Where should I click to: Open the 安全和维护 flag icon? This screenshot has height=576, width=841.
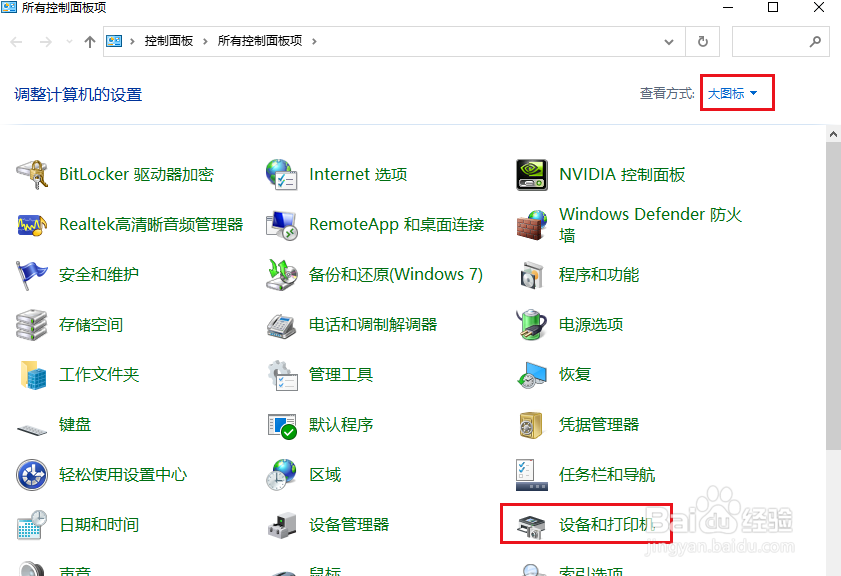tap(31, 275)
